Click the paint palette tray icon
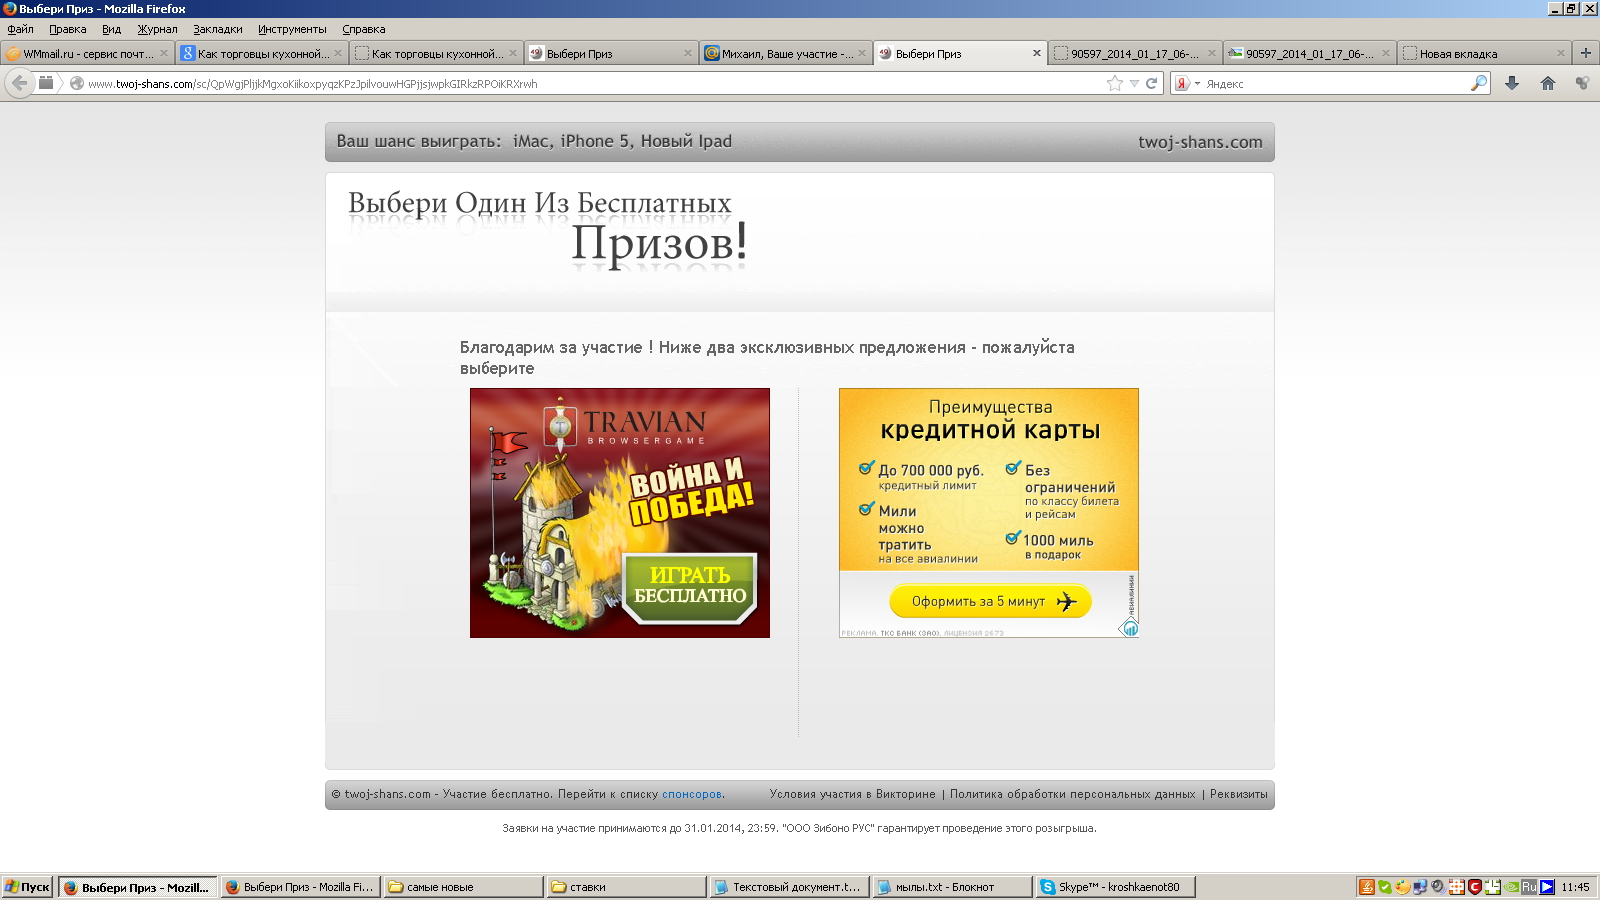1600x900 pixels. click(x=1403, y=887)
